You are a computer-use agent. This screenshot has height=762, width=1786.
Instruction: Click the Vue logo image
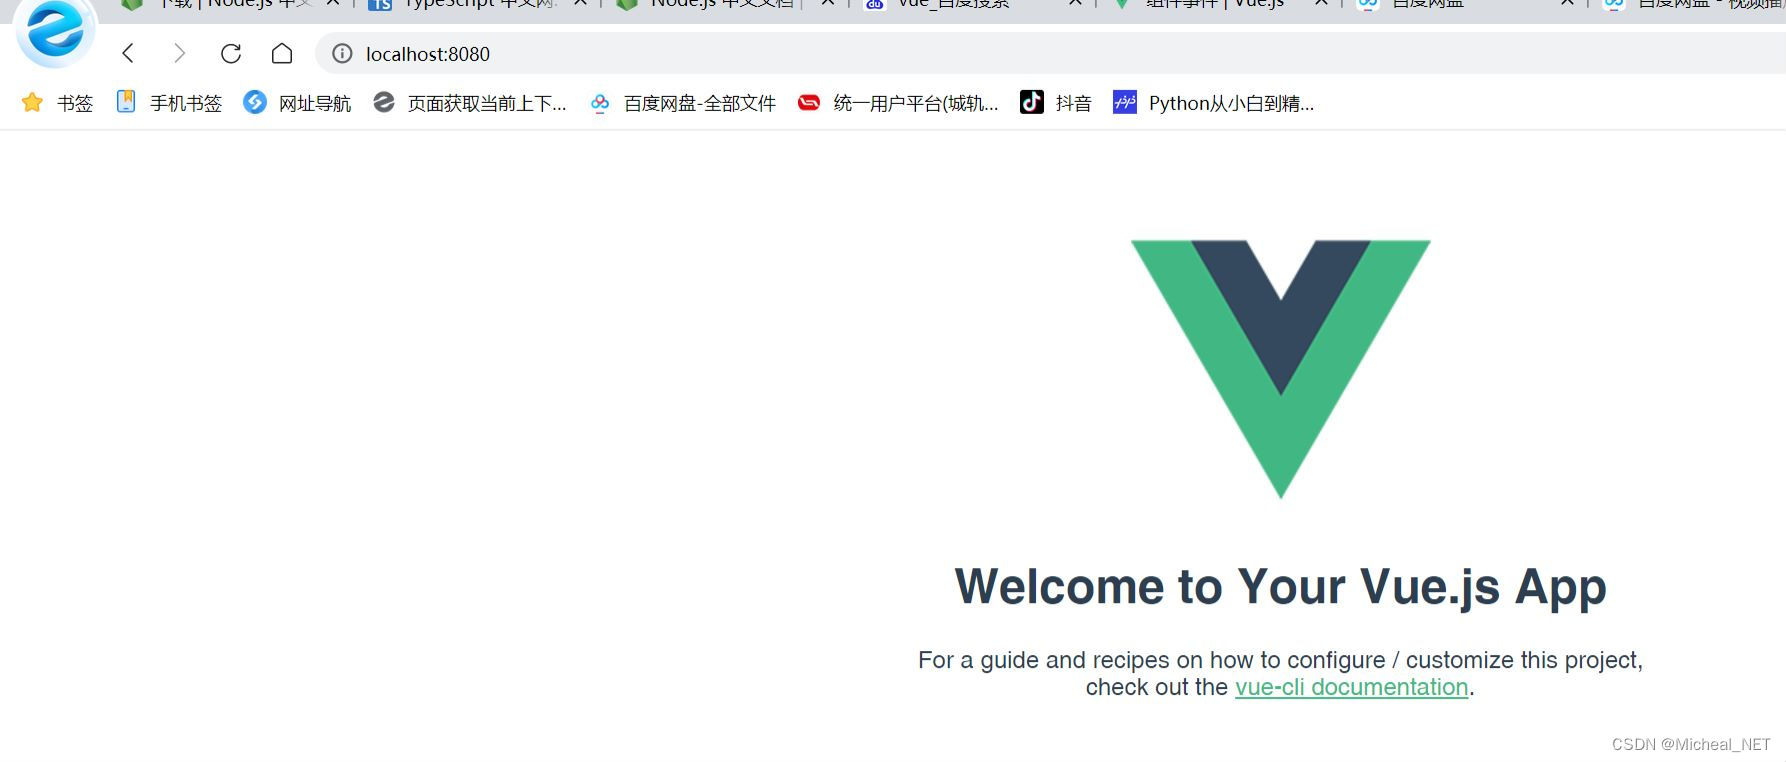pyautogui.click(x=1281, y=369)
